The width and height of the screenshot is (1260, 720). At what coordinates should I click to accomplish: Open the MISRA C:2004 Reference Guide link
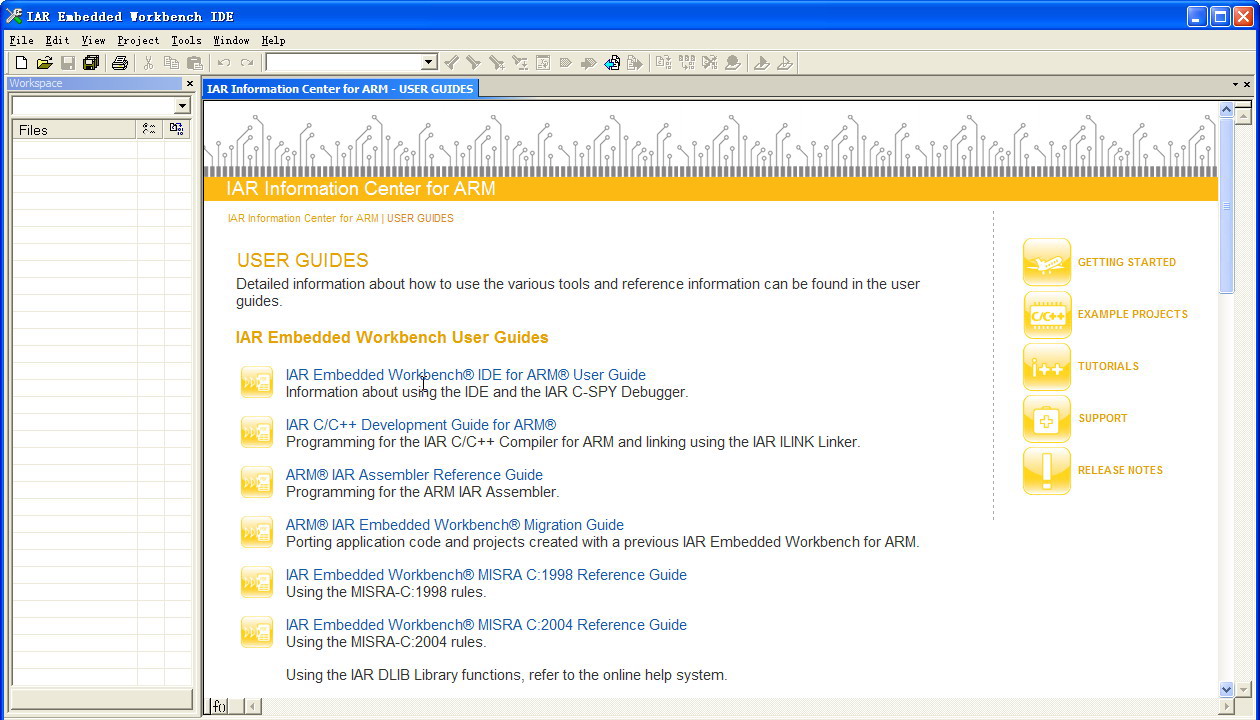pyautogui.click(x=486, y=625)
